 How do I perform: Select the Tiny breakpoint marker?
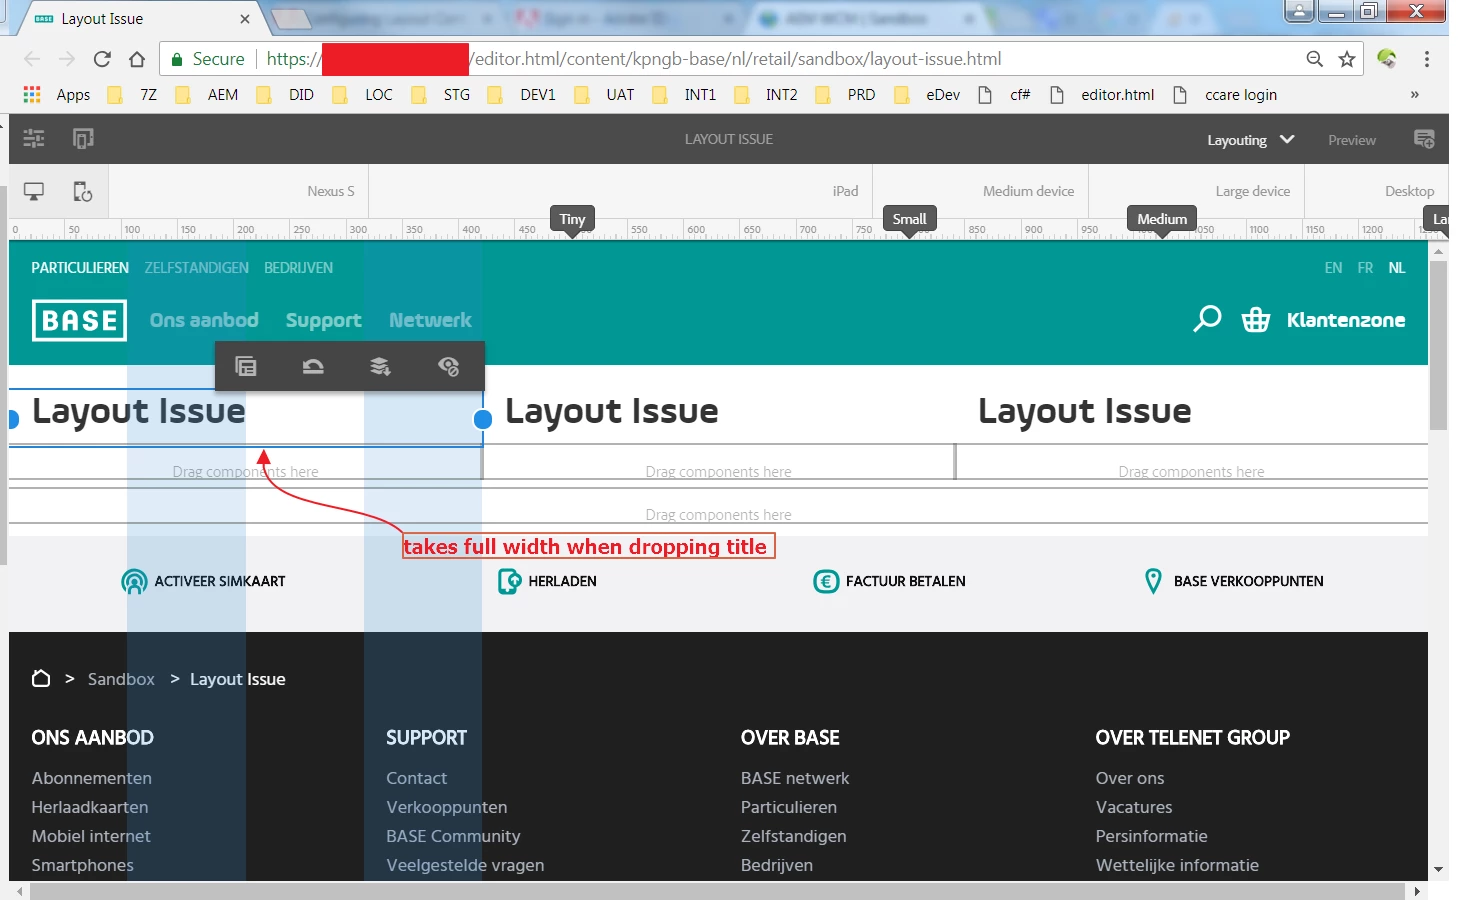tap(572, 219)
